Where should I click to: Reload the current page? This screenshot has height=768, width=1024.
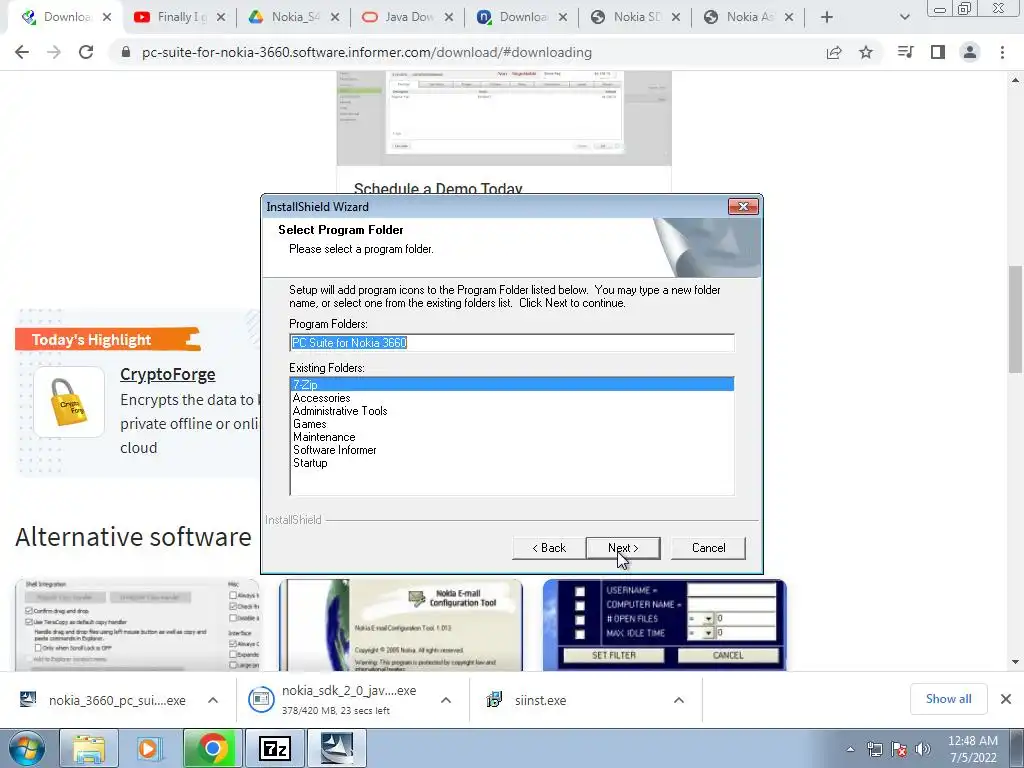86,52
